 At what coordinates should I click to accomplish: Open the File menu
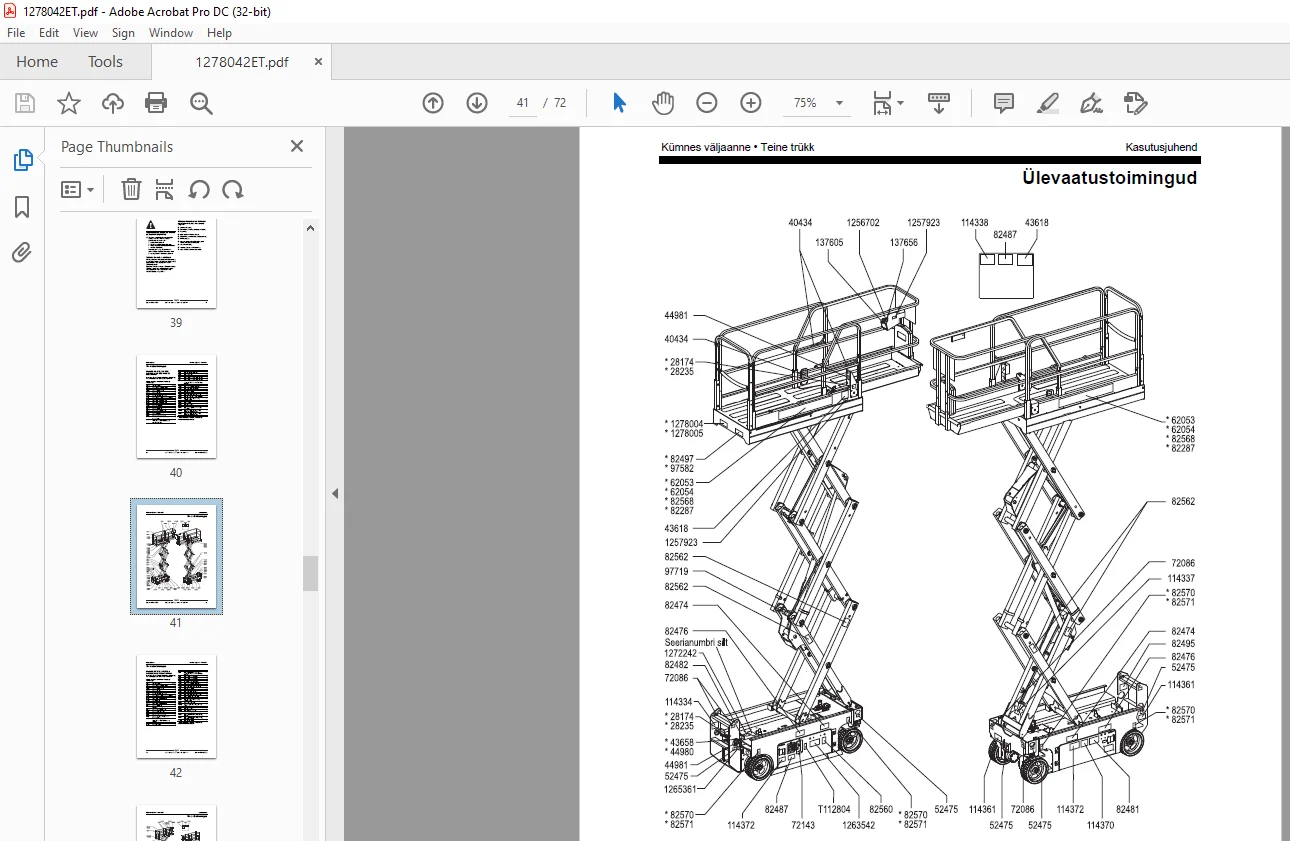coord(16,33)
